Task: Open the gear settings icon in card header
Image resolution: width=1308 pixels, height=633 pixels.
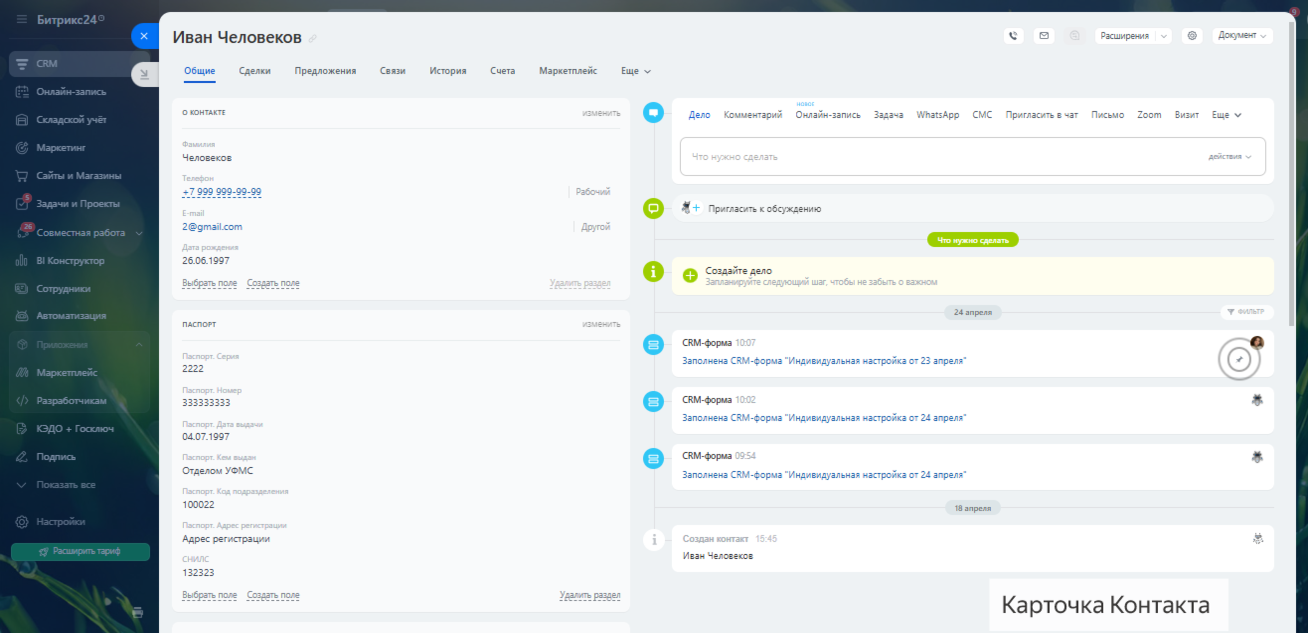Action: pyautogui.click(x=1191, y=36)
